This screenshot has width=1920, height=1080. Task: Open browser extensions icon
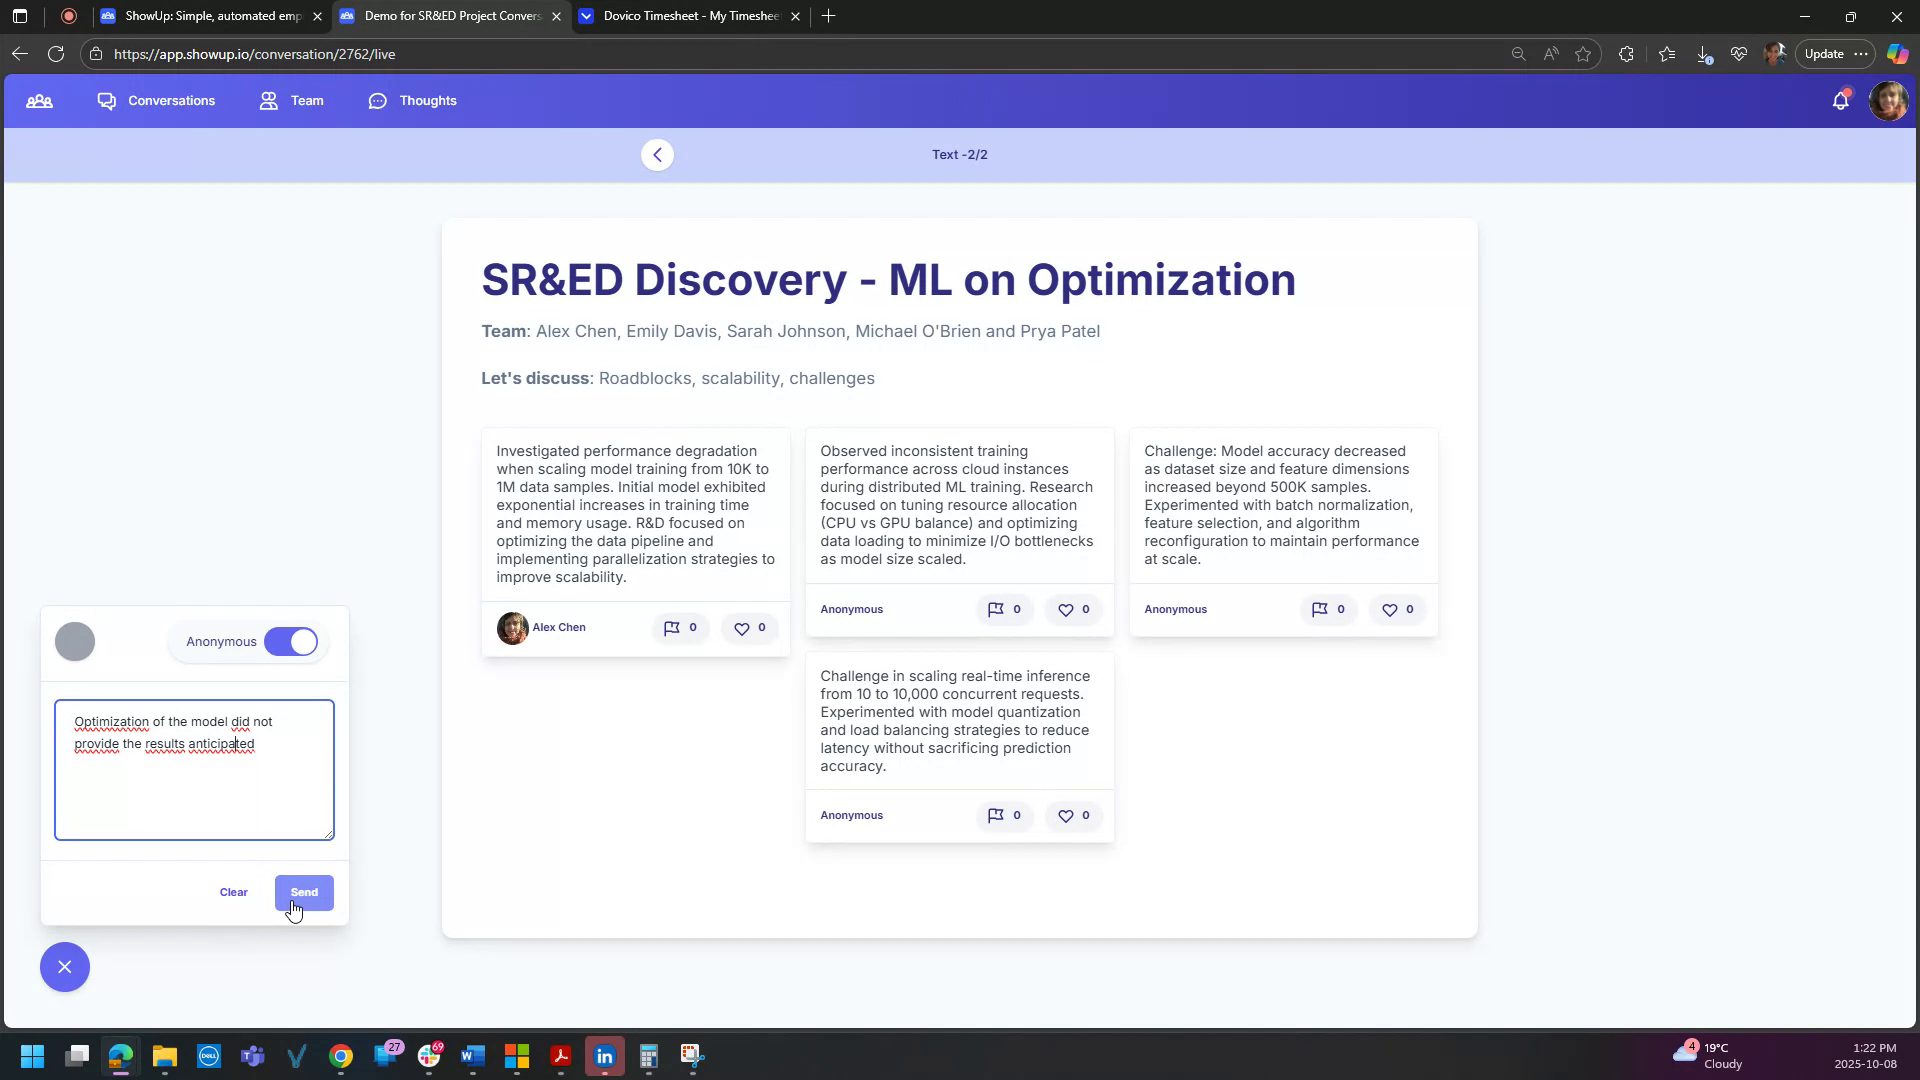[1627, 54]
